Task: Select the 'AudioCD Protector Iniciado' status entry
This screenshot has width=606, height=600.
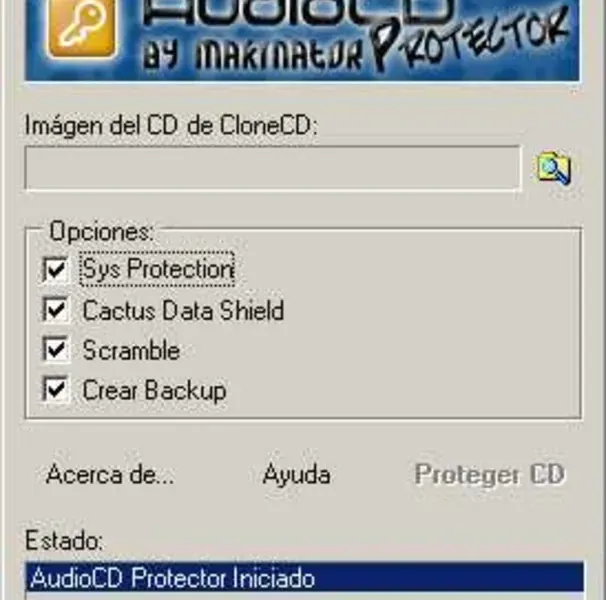Action: 304,578
